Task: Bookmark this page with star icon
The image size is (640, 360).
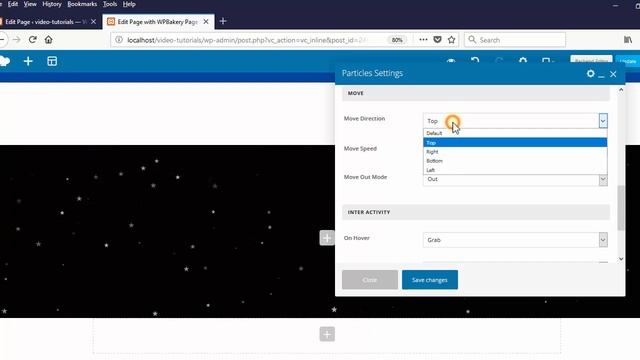Action: (451, 40)
